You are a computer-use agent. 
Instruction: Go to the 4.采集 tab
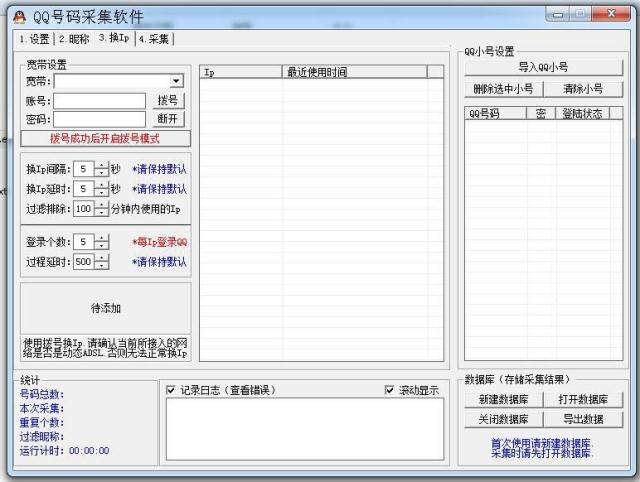154,39
